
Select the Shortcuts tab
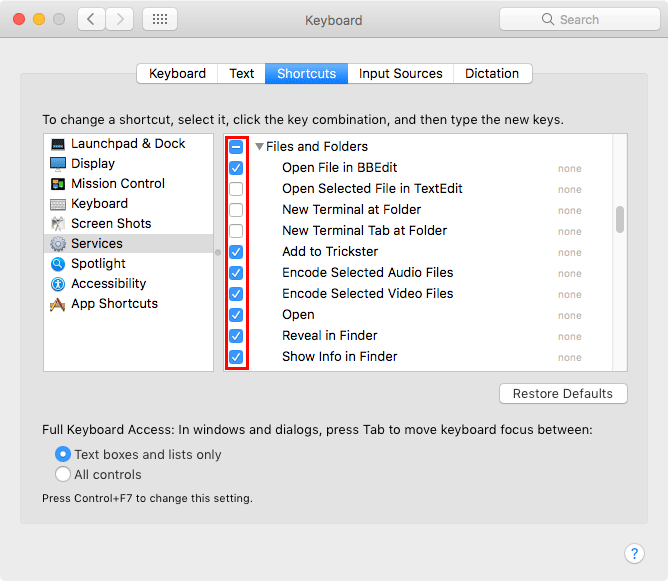(306, 73)
